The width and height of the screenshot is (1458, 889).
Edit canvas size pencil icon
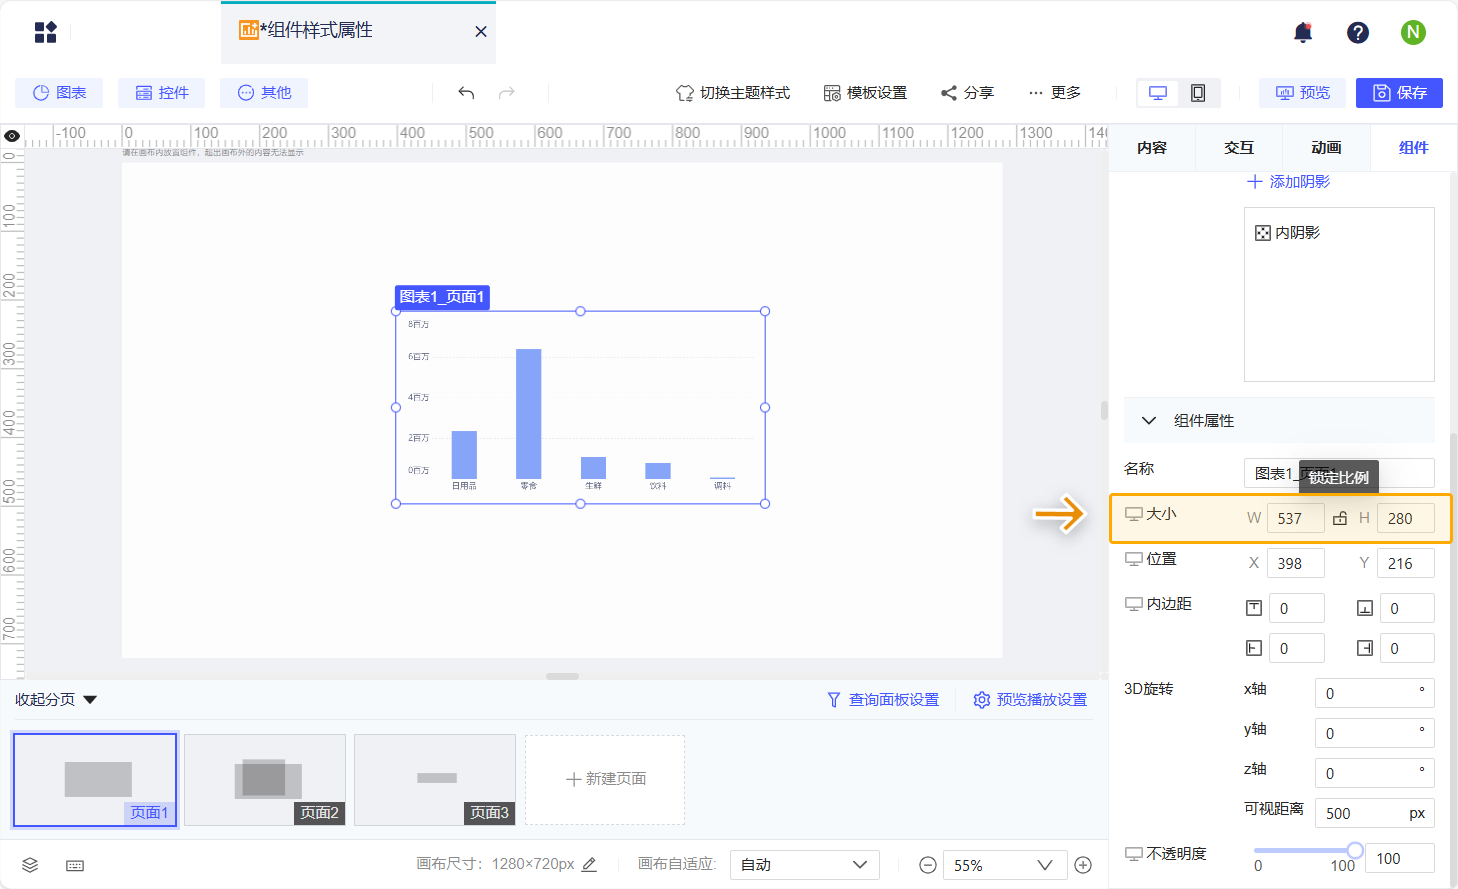pyautogui.click(x=589, y=864)
